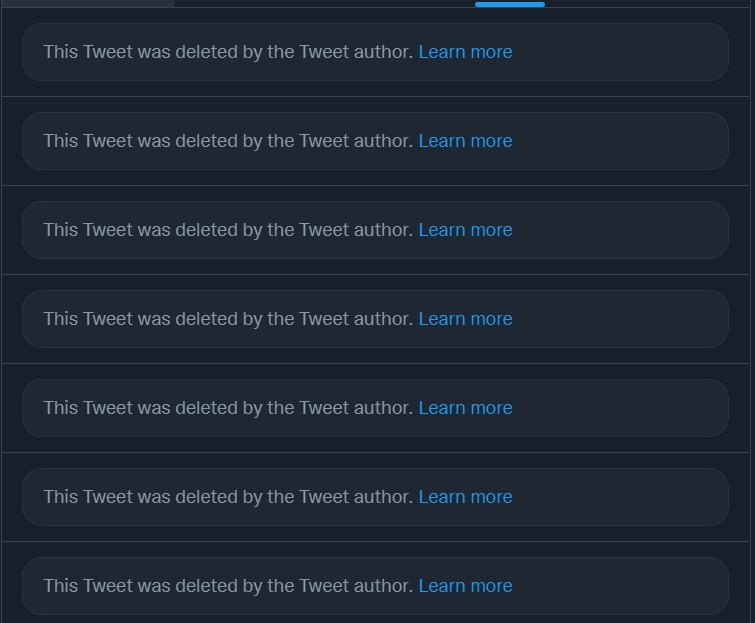
Task: Click empty right side of first deleted Tweet card
Action: [x=621, y=52]
